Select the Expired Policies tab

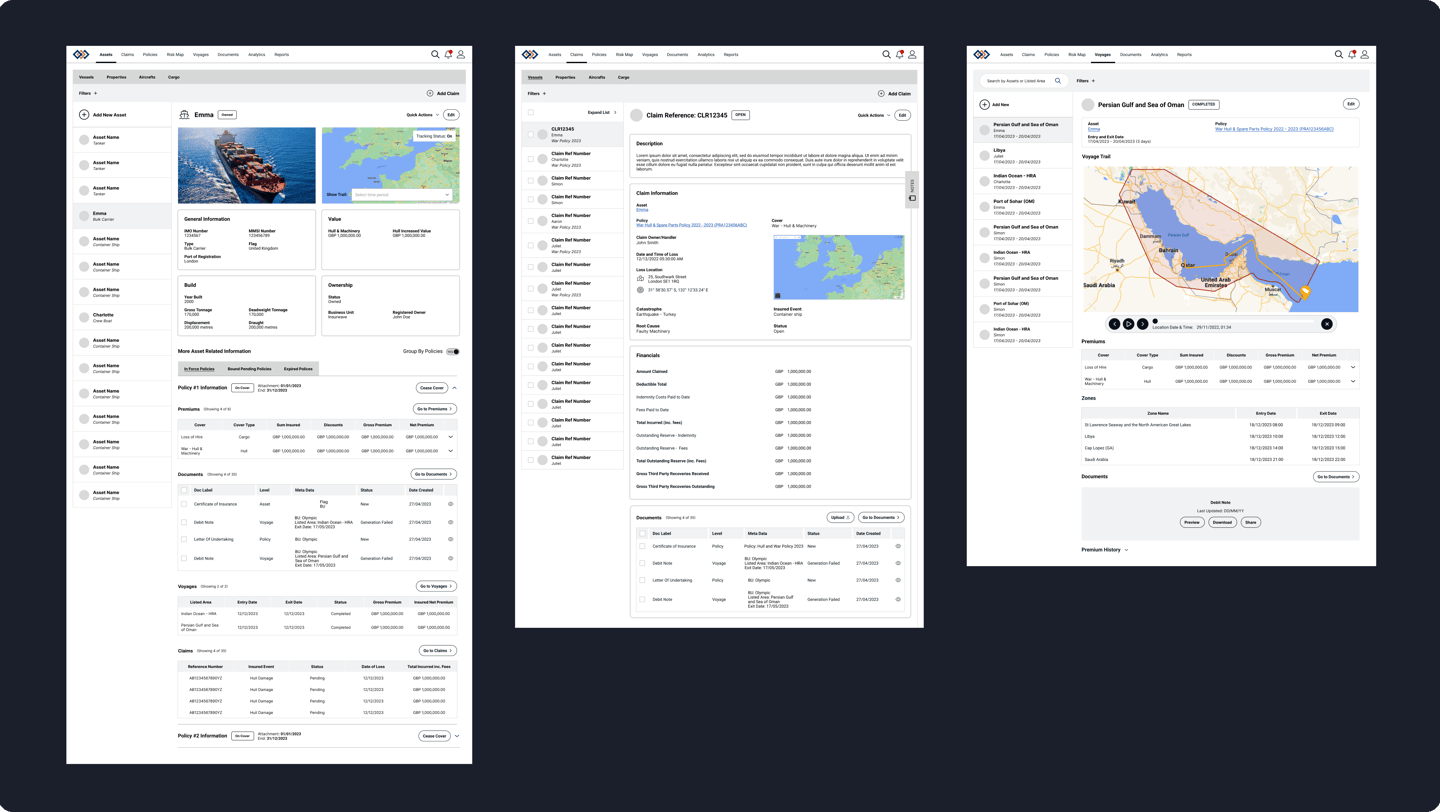pyautogui.click(x=298, y=369)
